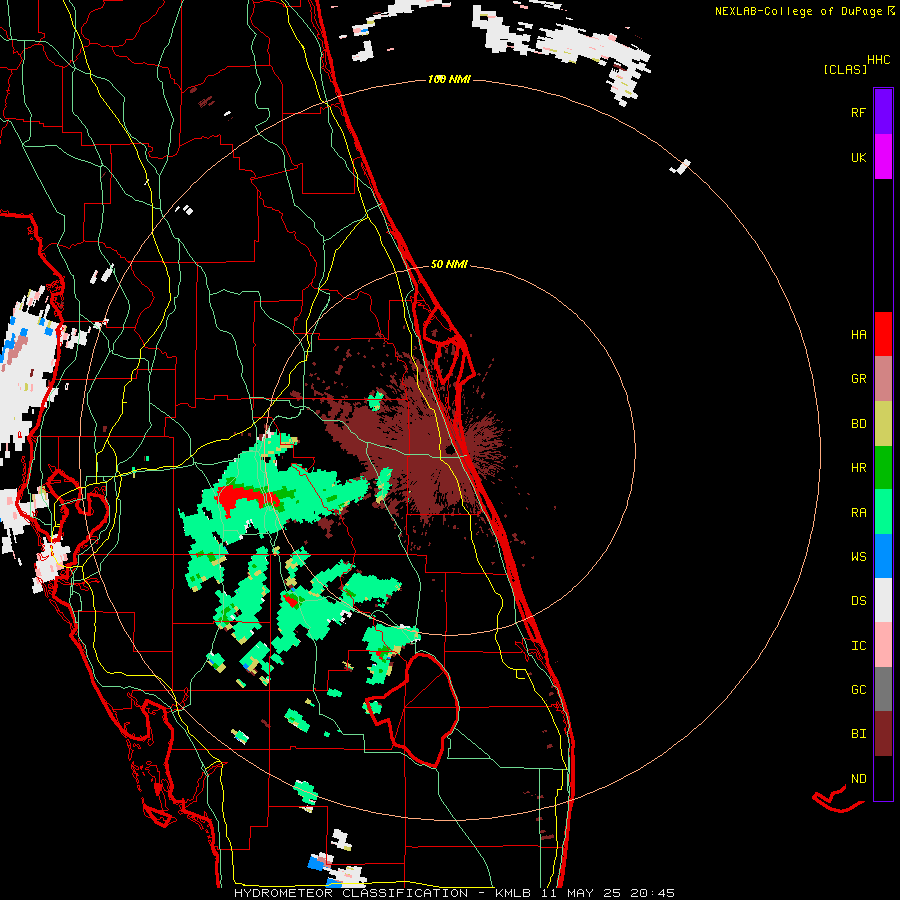Click the '50 NMI' range ring label
This screenshot has width=900, height=900.
[449, 264]
